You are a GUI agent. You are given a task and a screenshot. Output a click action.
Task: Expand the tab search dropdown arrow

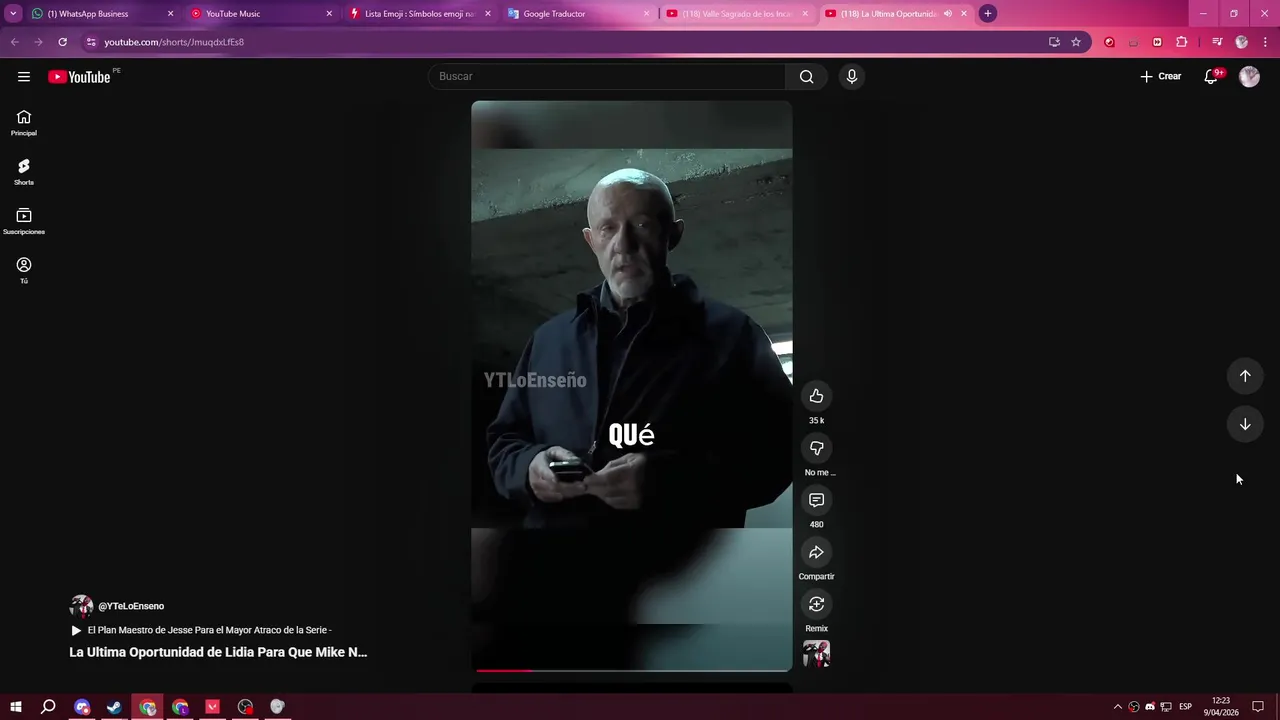point(13,14)
